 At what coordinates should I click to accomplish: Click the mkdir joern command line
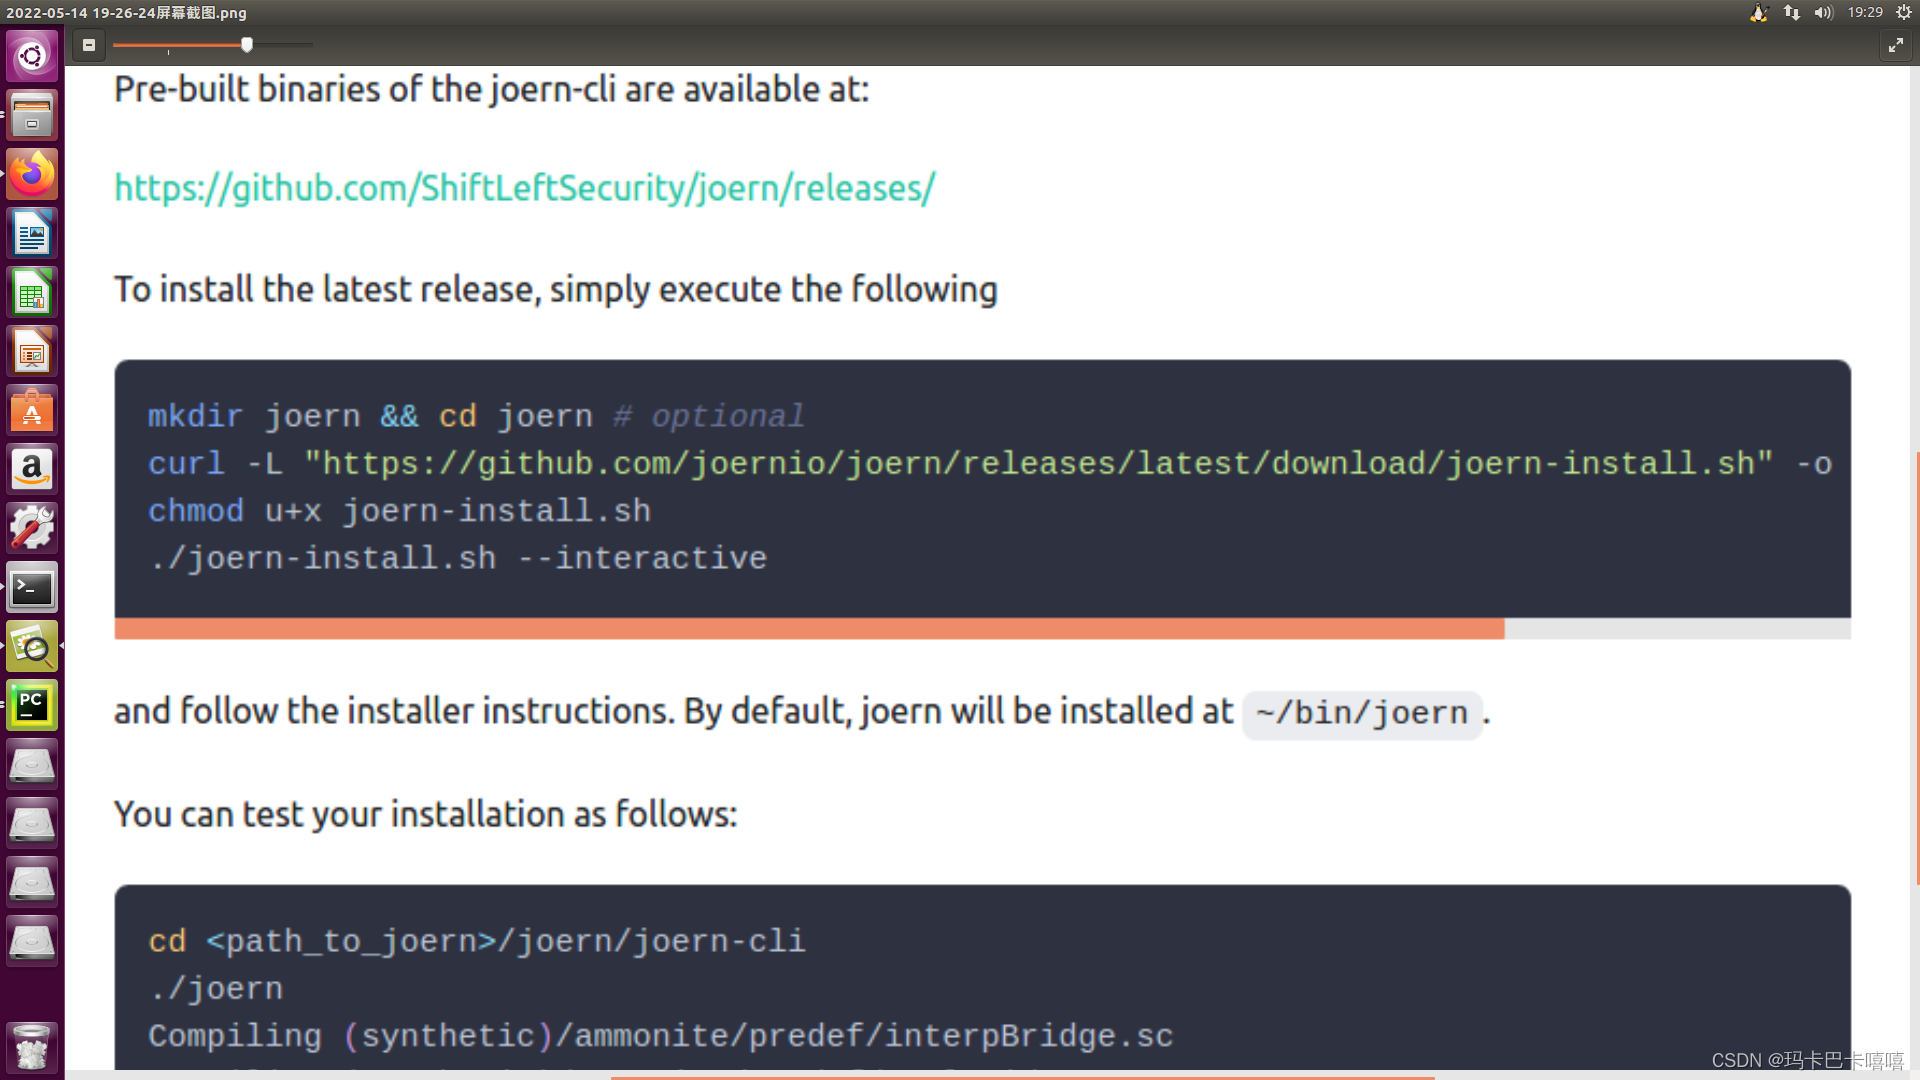(476, 416)
